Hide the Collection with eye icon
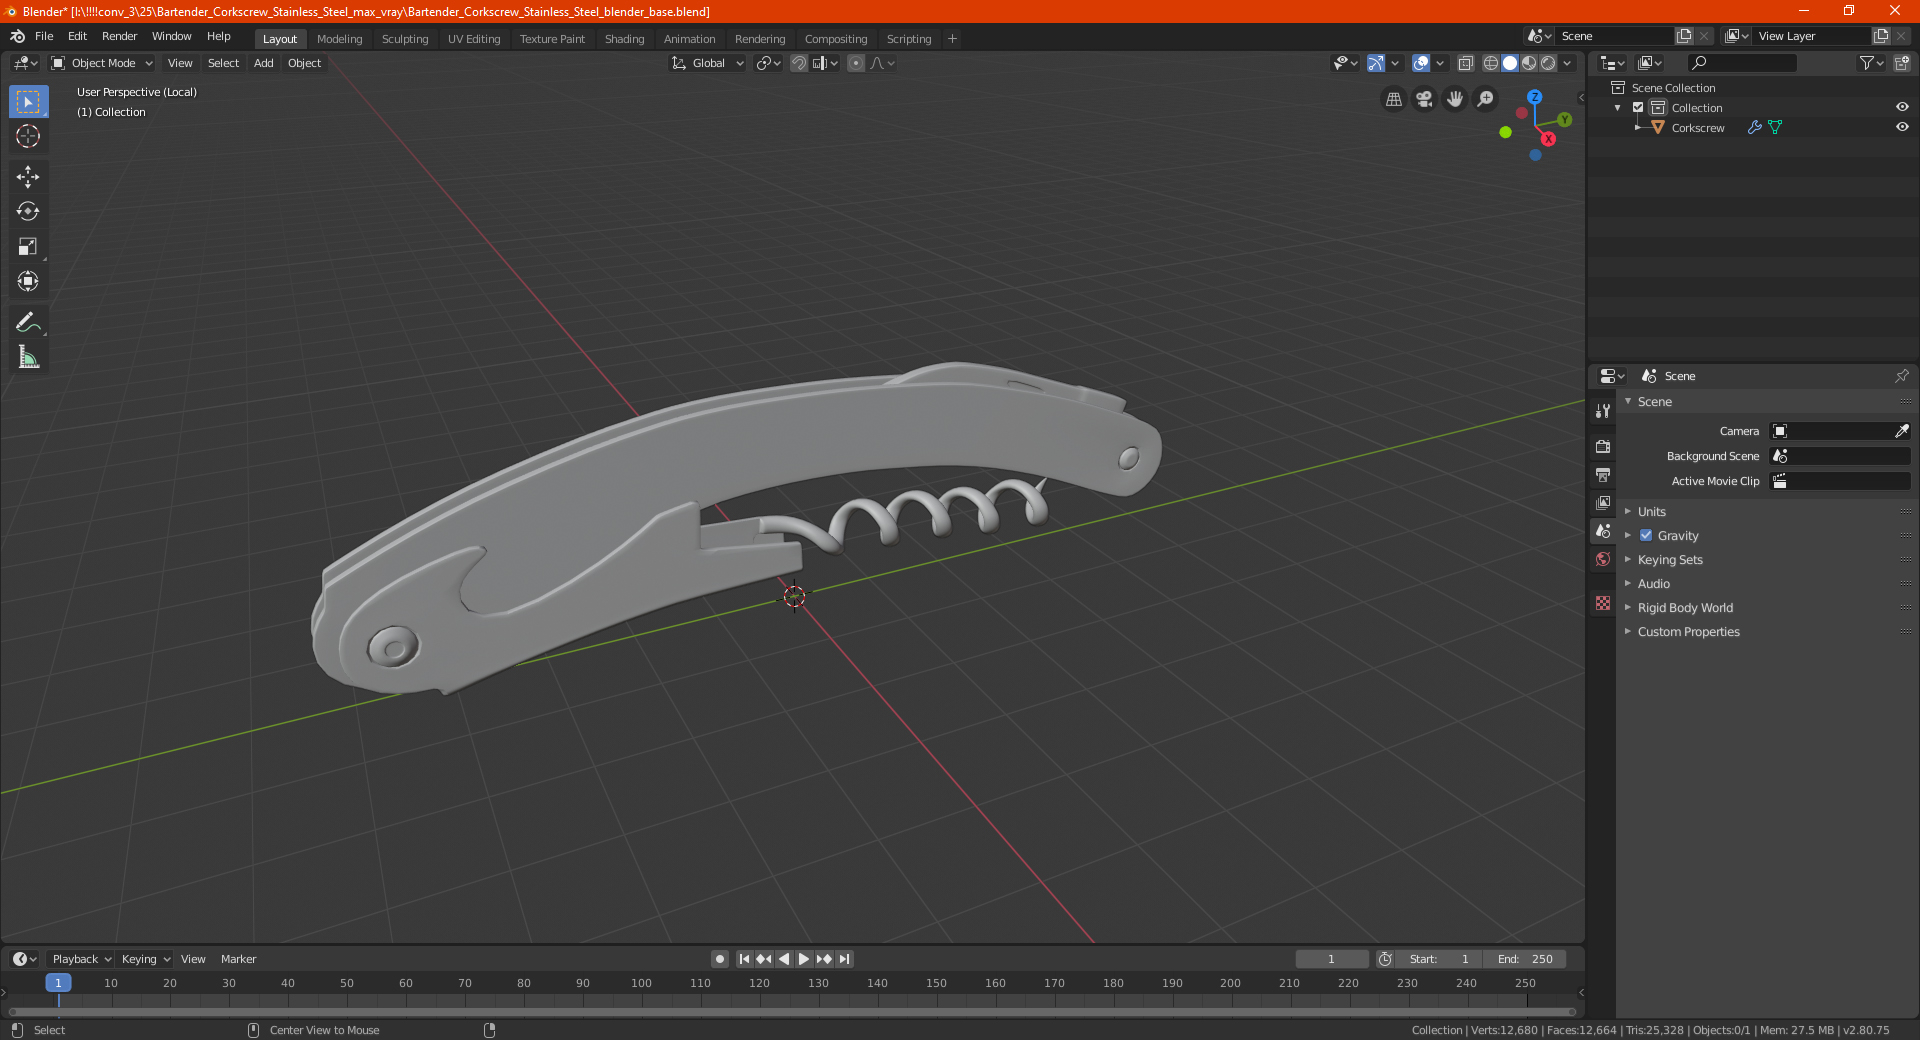Image resolution: width=1920 pixels, height=1040 pixels. click(1902, 108)
